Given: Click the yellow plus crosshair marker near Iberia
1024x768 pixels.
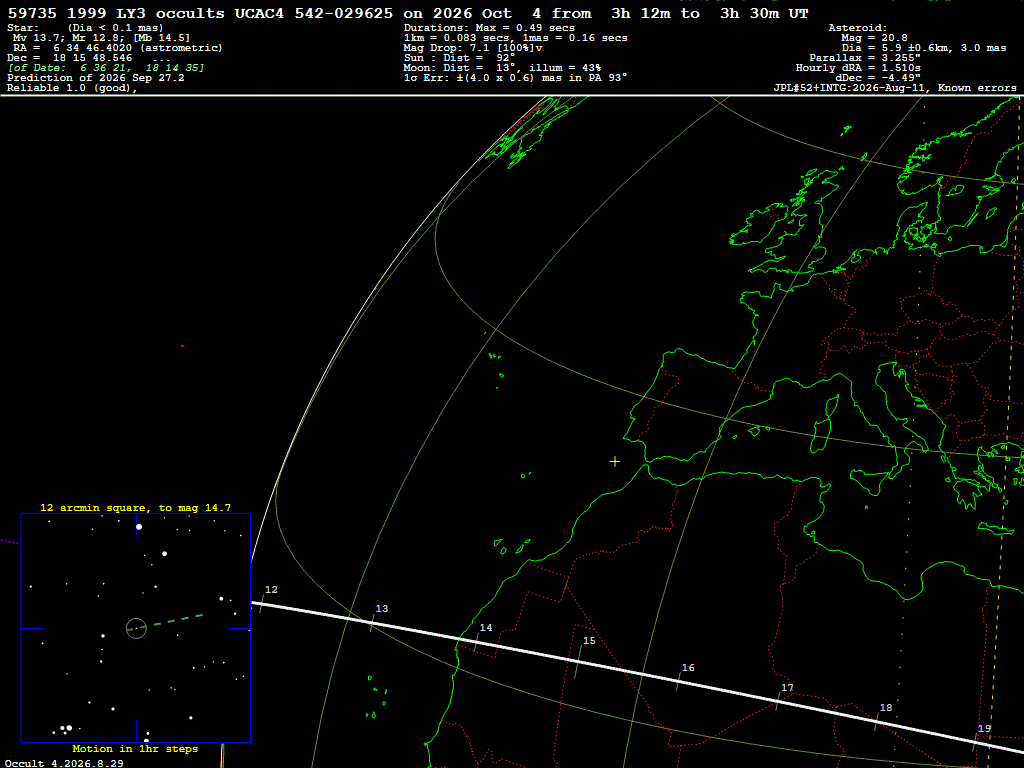Looking at the screenshot, I should click(615, 462).
